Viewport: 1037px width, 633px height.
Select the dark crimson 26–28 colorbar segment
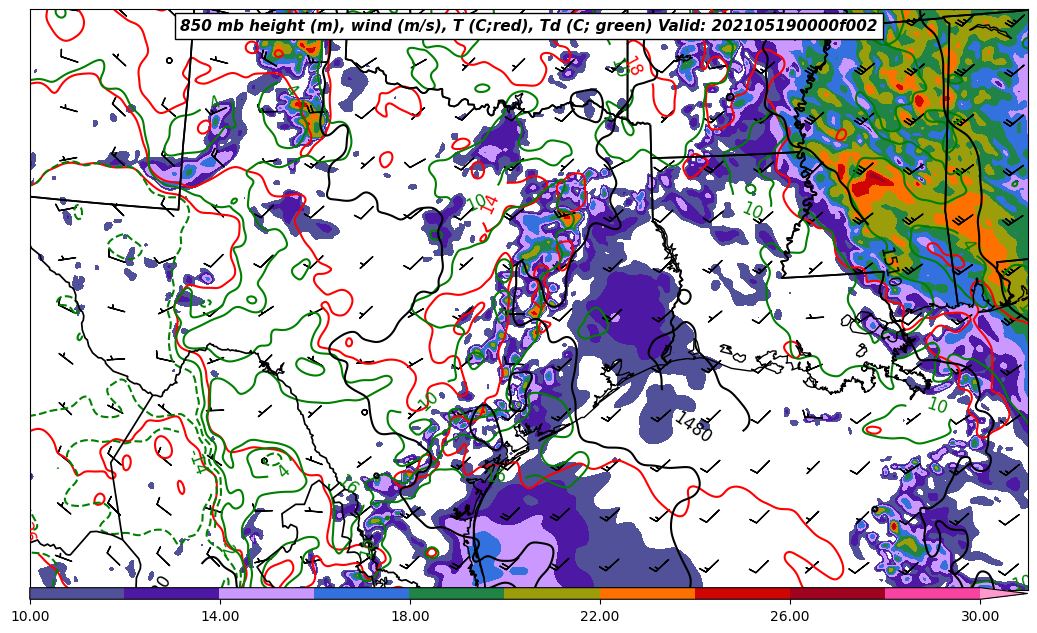(837, 593)
